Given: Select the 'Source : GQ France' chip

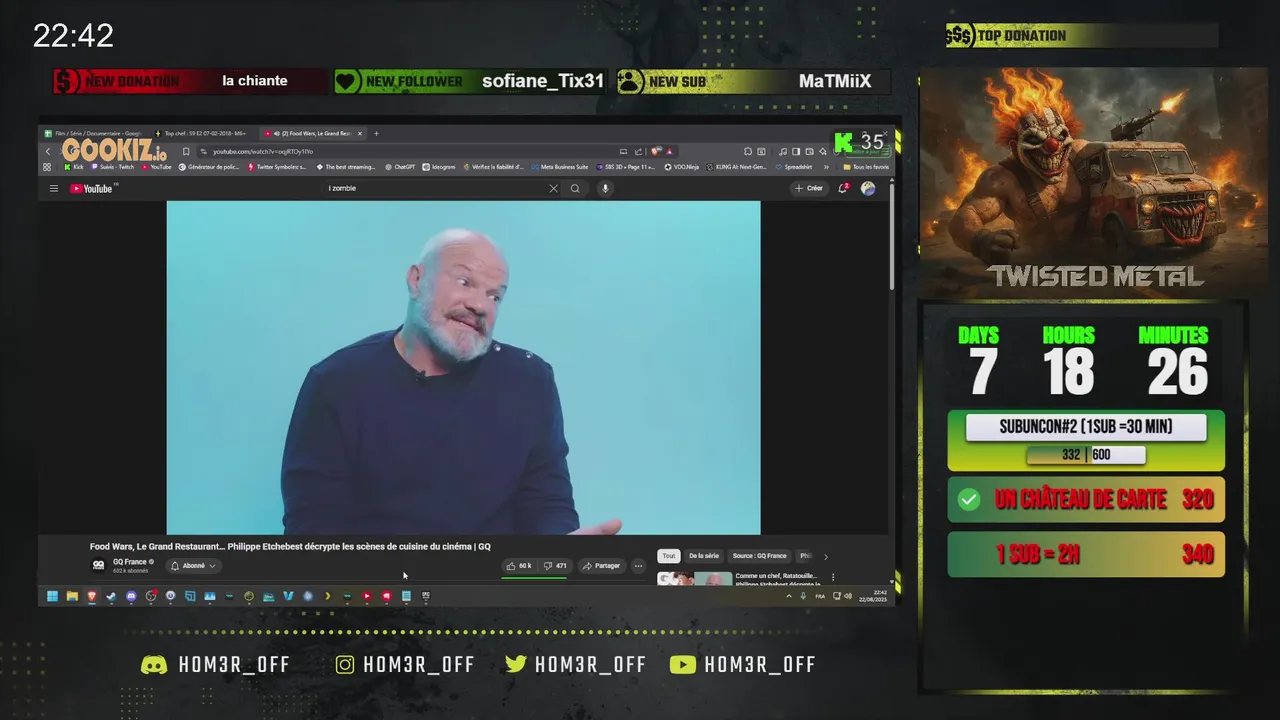Looking at the screenshot, I should 760,556.
